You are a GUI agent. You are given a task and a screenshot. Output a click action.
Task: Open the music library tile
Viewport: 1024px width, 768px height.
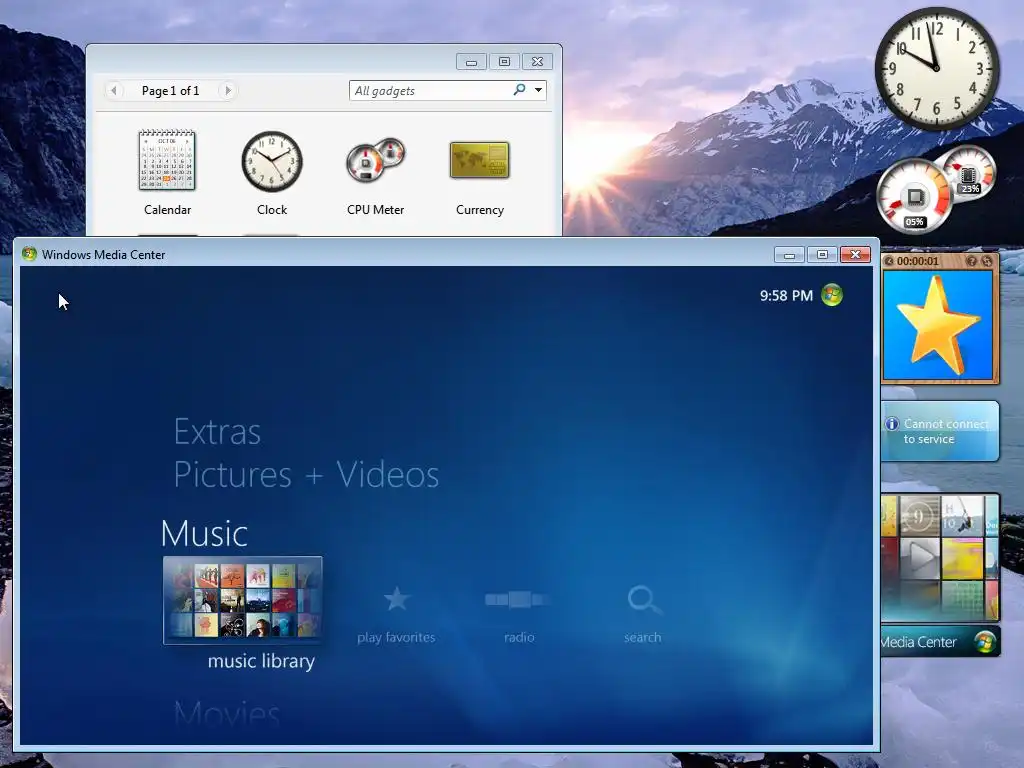pyautogui.click(x=242, y=600)
